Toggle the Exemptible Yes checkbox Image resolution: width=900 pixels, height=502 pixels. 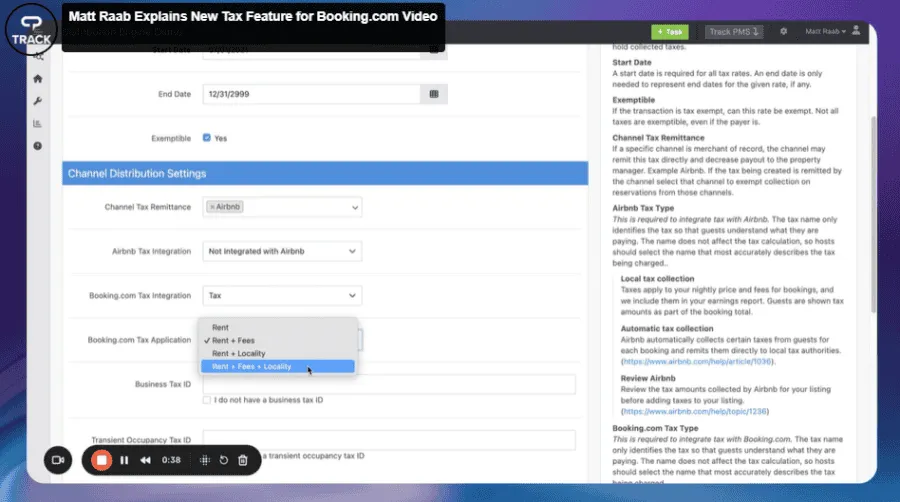(207, 138)
